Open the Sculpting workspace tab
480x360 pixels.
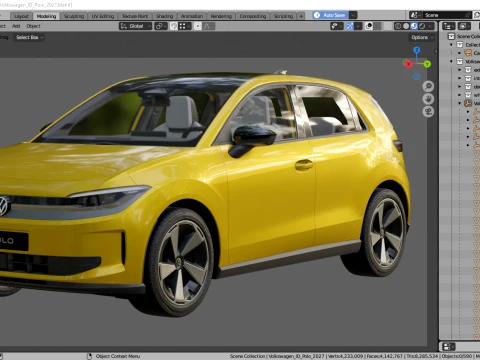pyautogui.click(x=74, y=16)
